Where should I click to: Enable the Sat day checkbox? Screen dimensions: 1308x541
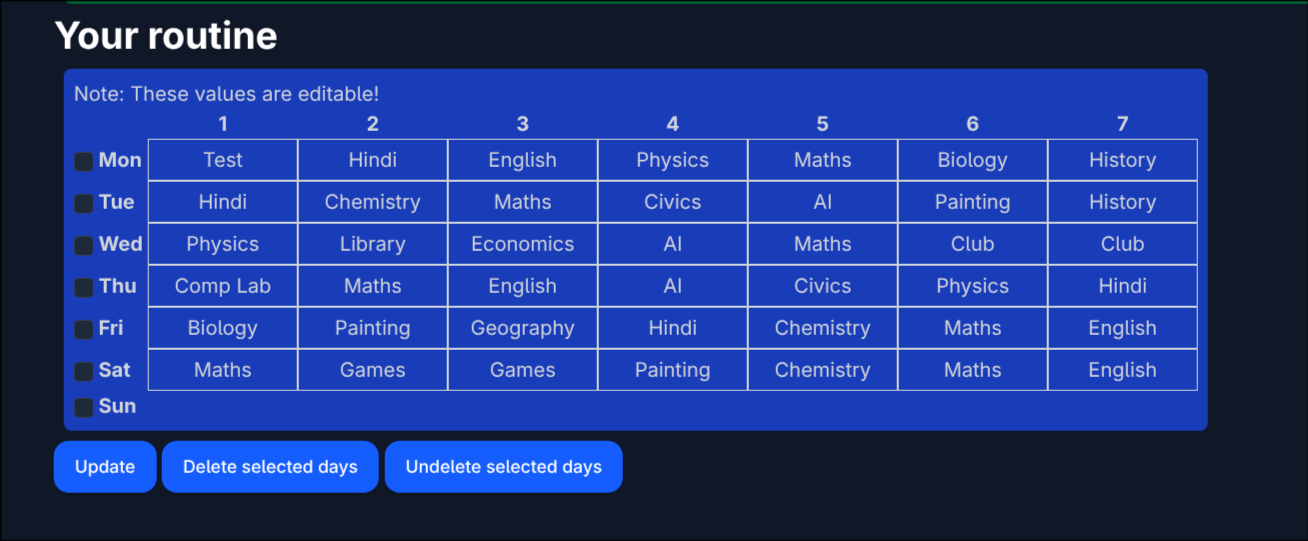pyautogui.click(x=84, y=372)
